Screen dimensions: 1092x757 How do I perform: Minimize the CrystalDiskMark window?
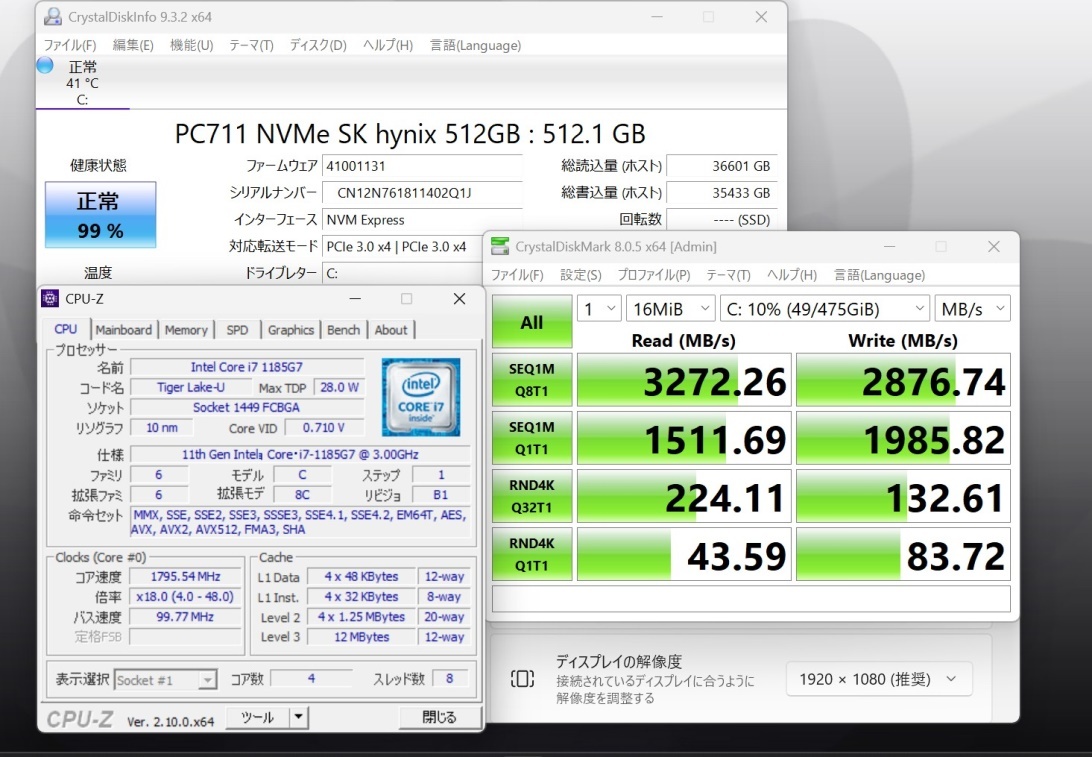[x=889, y=247]
